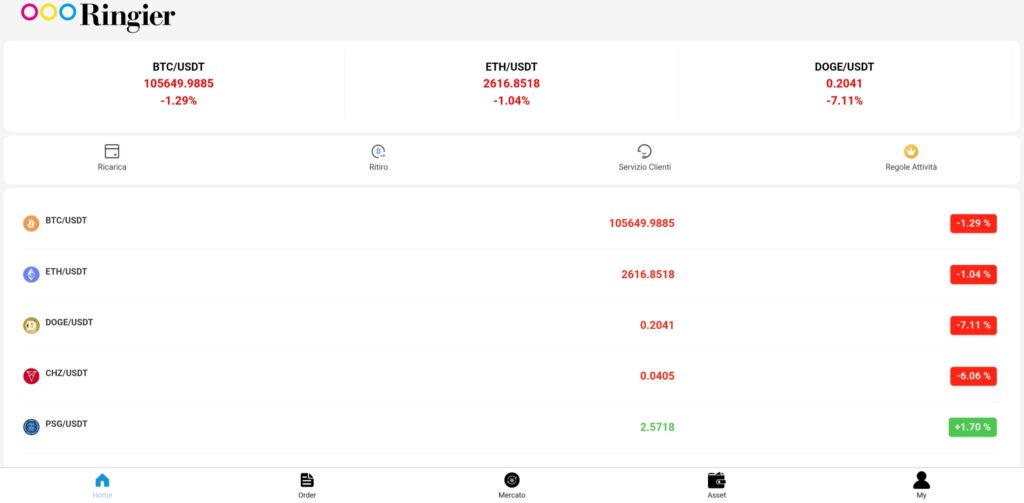1024x503 pixels.
Task: Select ETH/USDT pair name in list
Action: pyautogui.click(x=66, y=272)
